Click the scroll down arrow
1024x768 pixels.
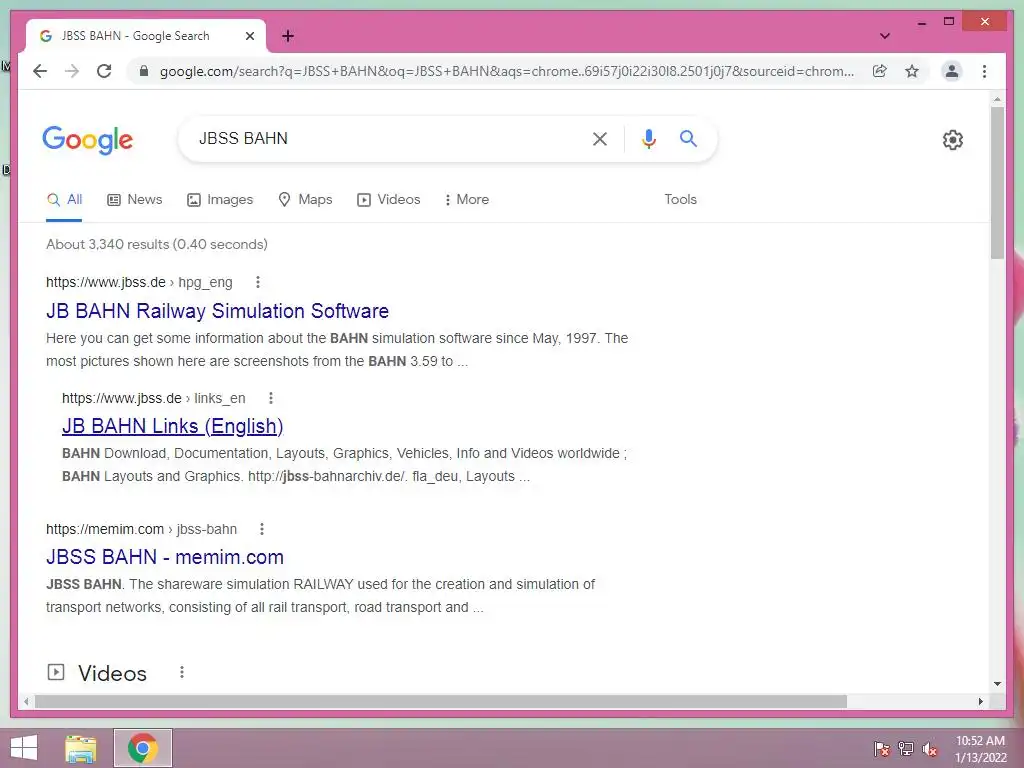coord(997,684)
